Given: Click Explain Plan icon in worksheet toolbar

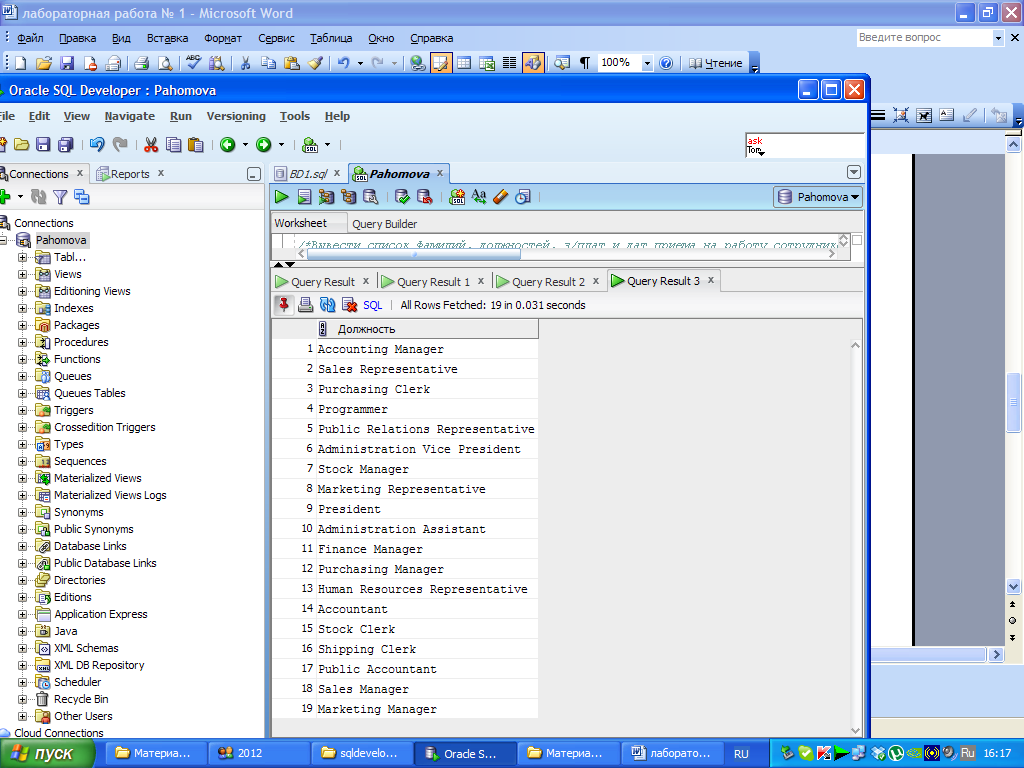Looking at the screenshot, I should click(x=348, y=197).
